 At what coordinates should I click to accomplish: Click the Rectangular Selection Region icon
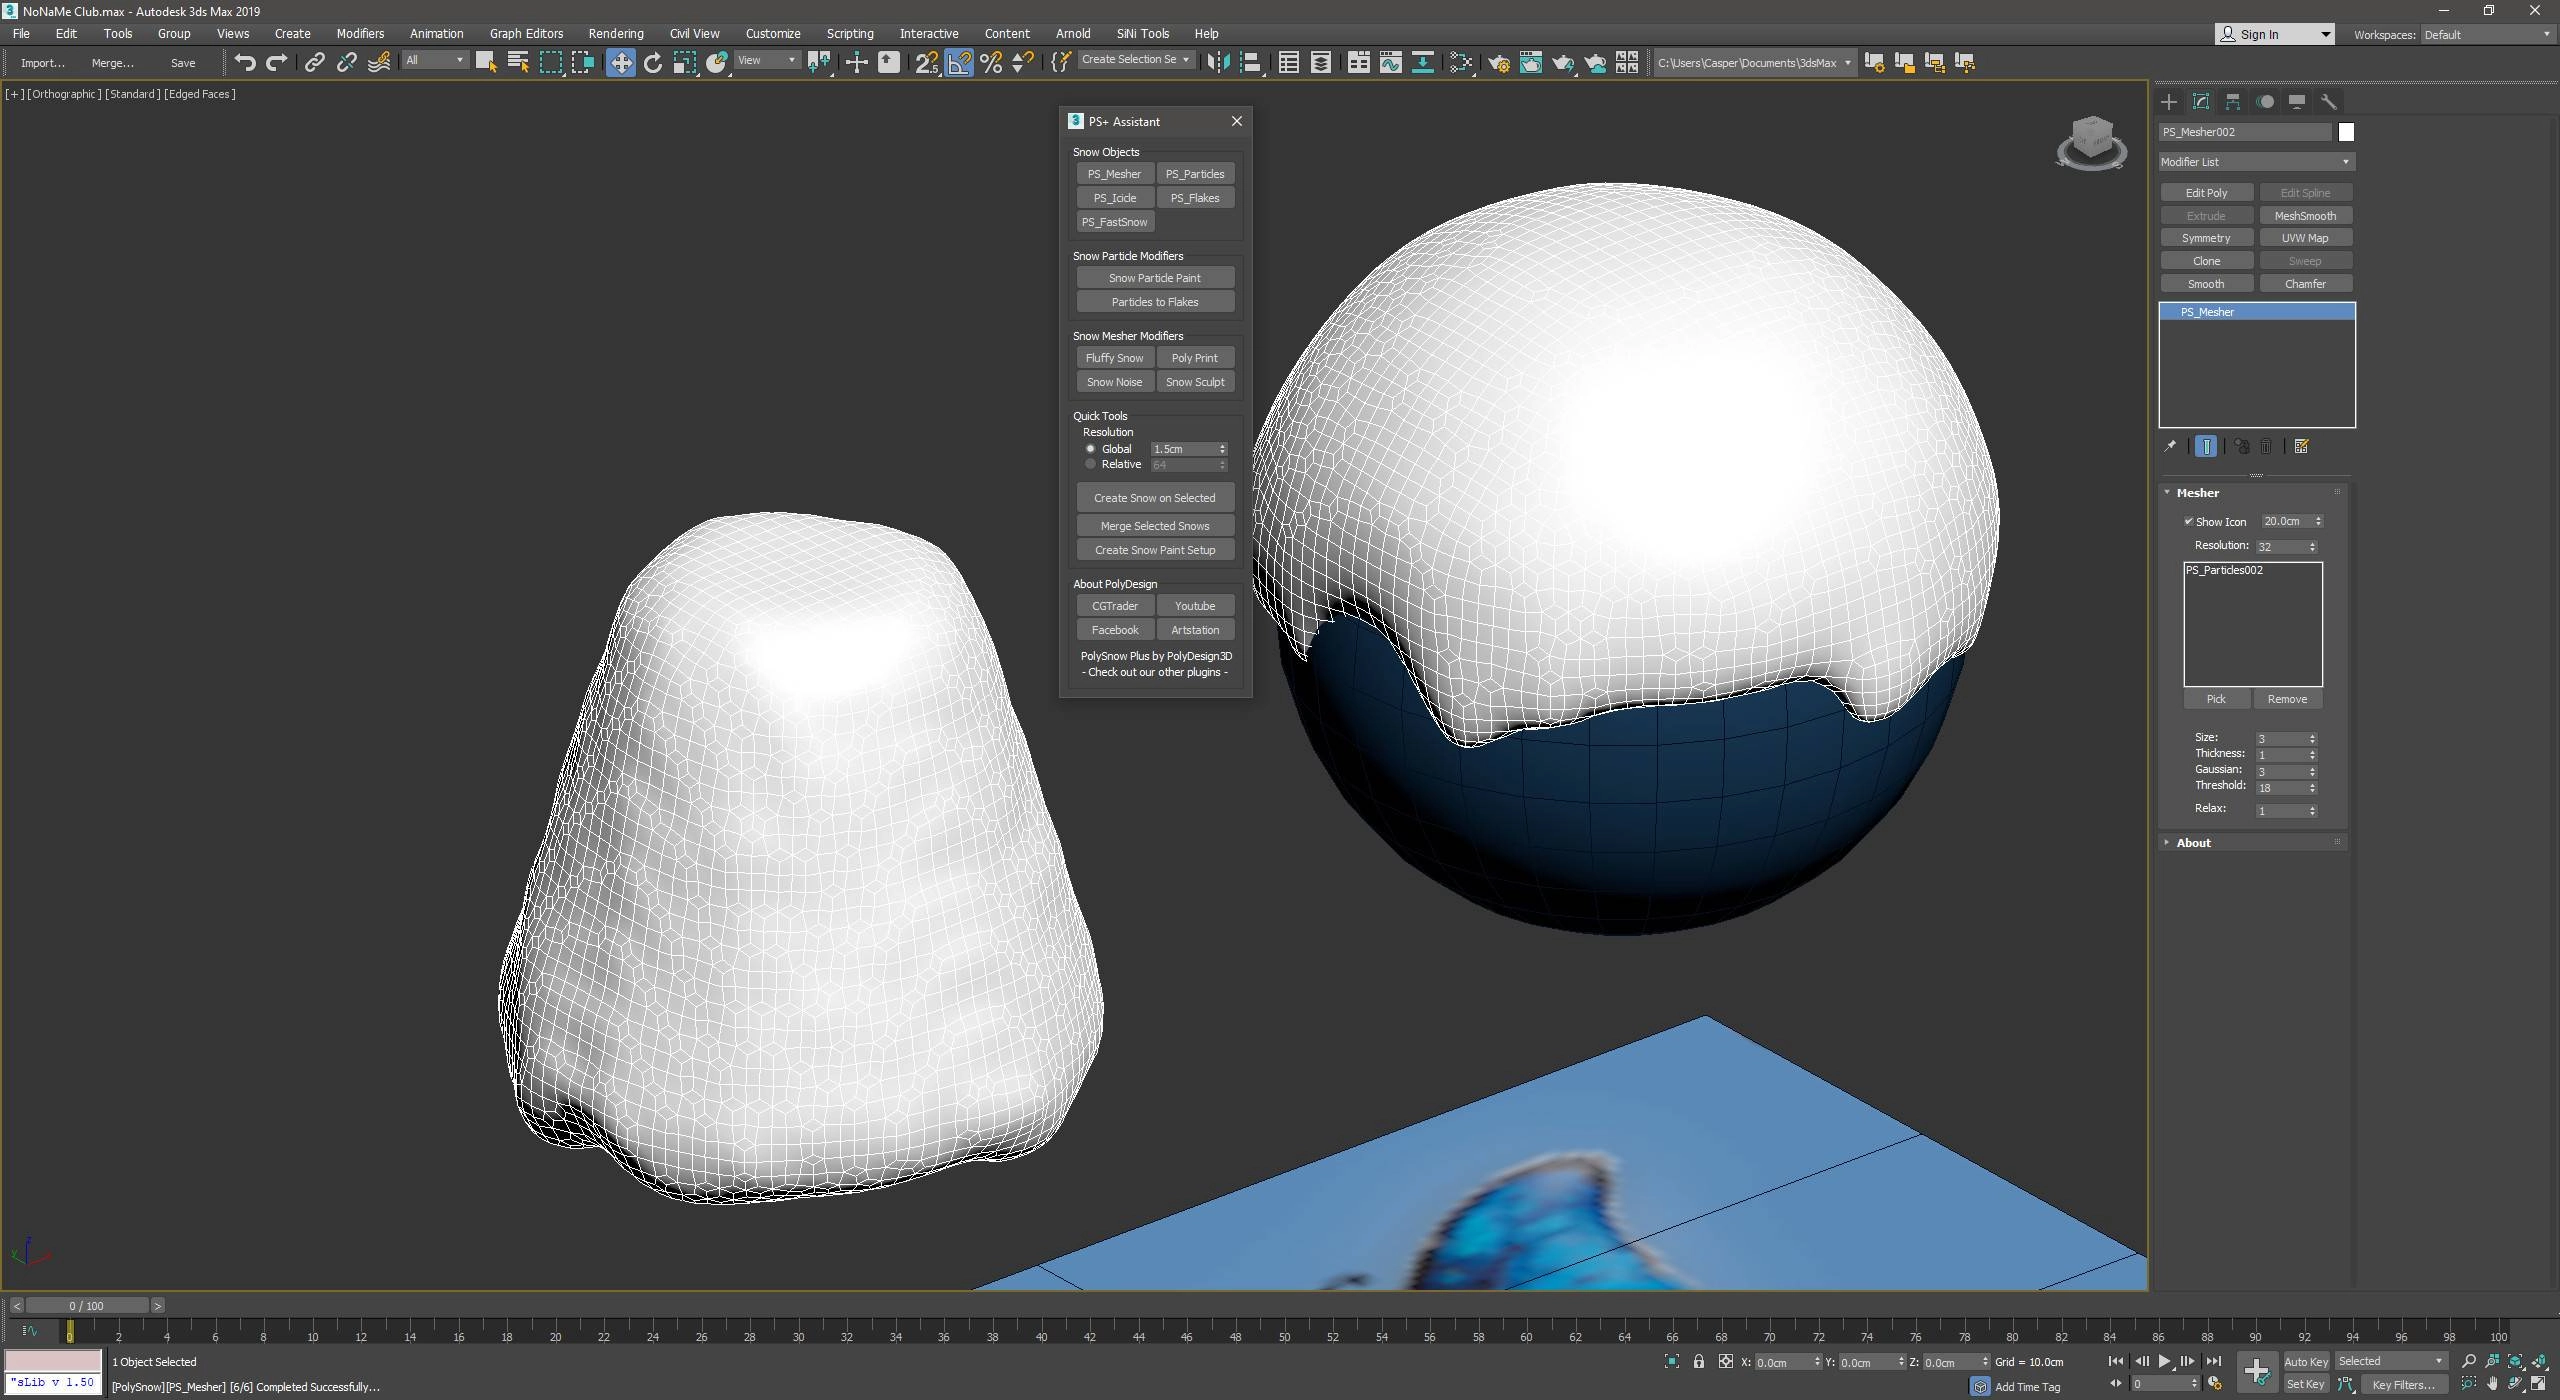(x=550, y=62)
